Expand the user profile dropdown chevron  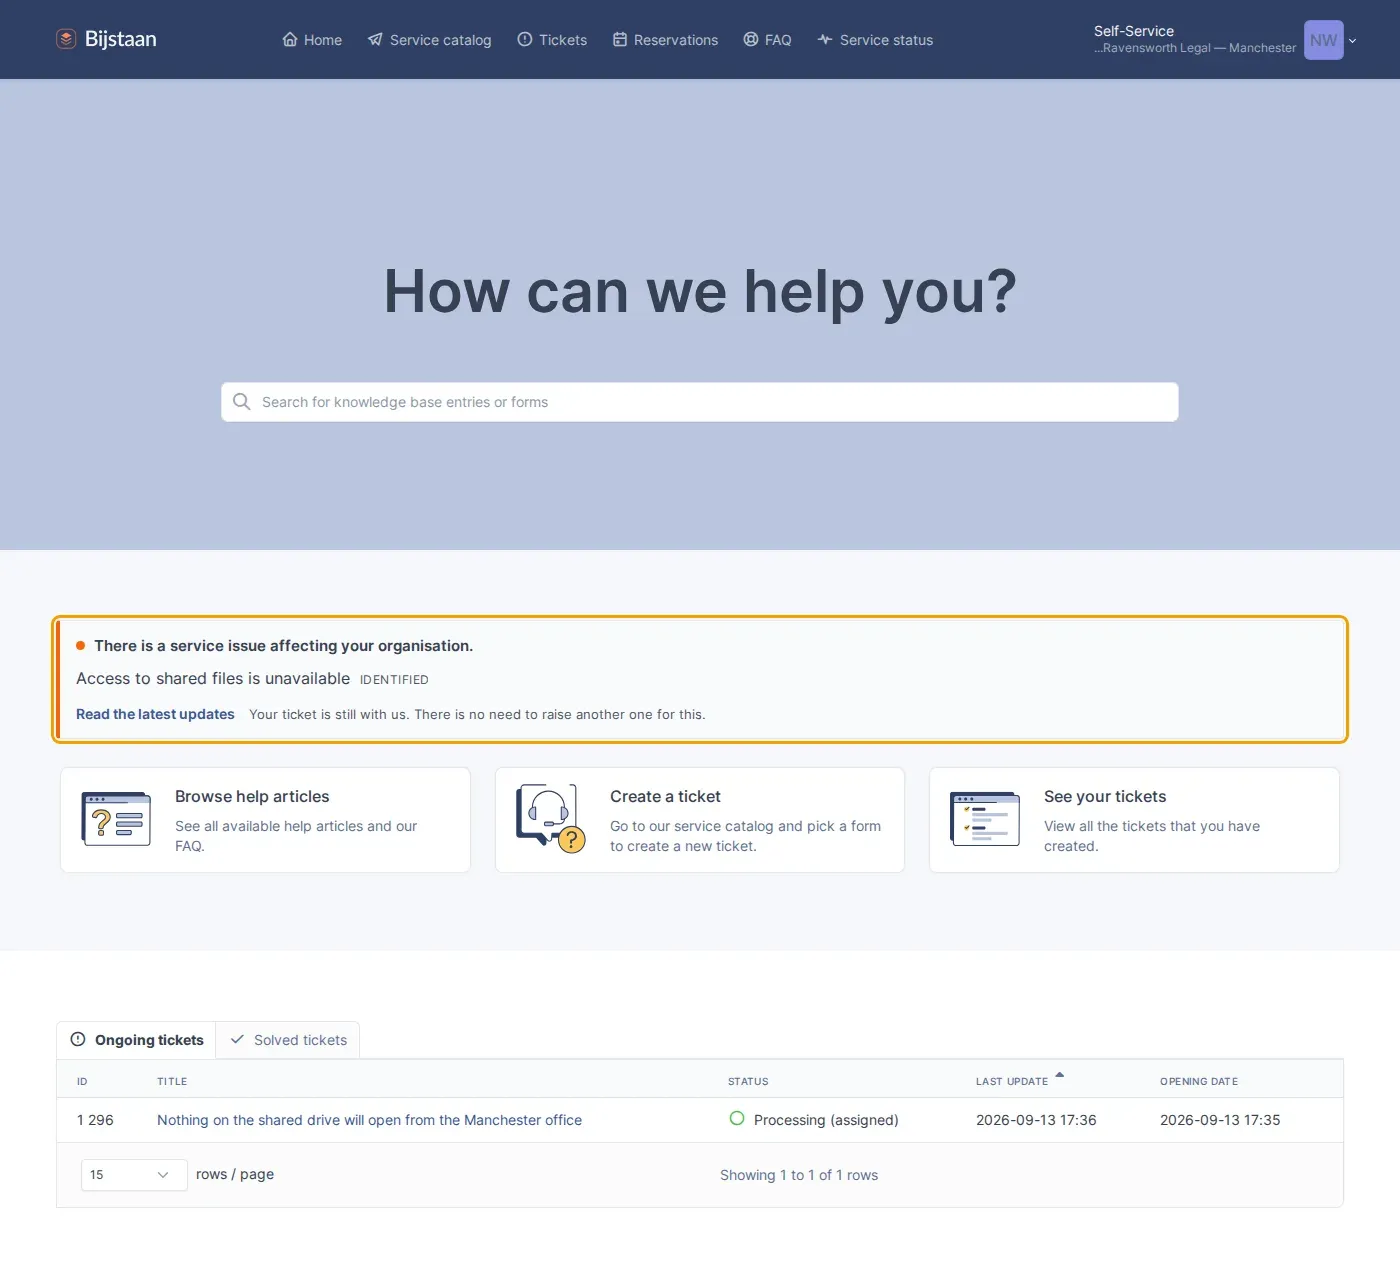pyautogui.click(x=1353, y=41)
